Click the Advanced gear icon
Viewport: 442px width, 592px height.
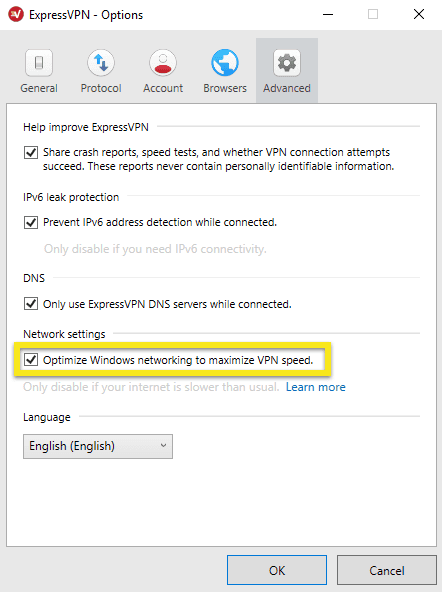pyautogui.click(x=287, y=63)
